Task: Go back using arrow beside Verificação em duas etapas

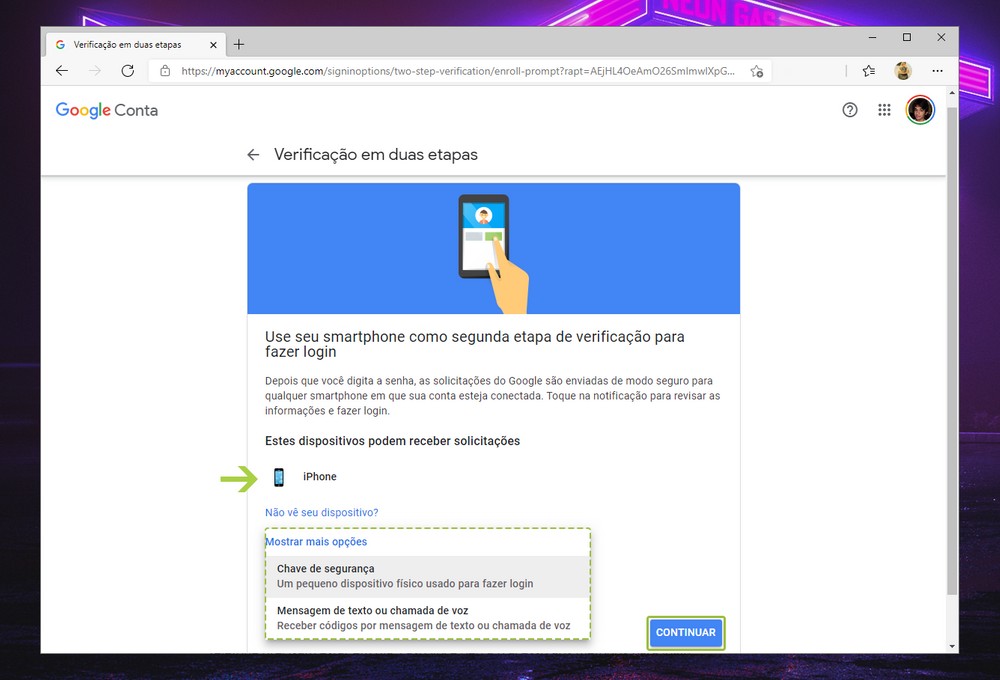Action: [253, 155]
